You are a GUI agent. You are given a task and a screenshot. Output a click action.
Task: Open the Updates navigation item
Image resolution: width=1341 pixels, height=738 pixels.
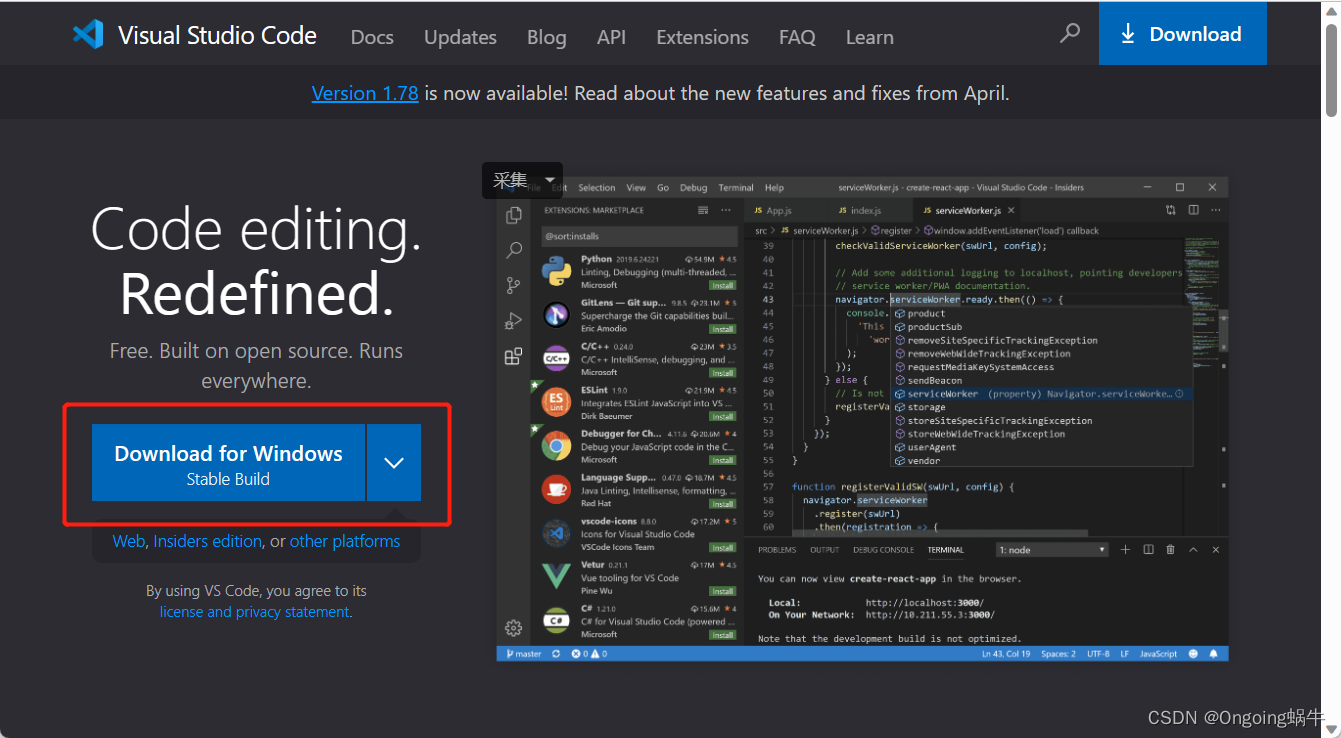click(x=460, y=37)
